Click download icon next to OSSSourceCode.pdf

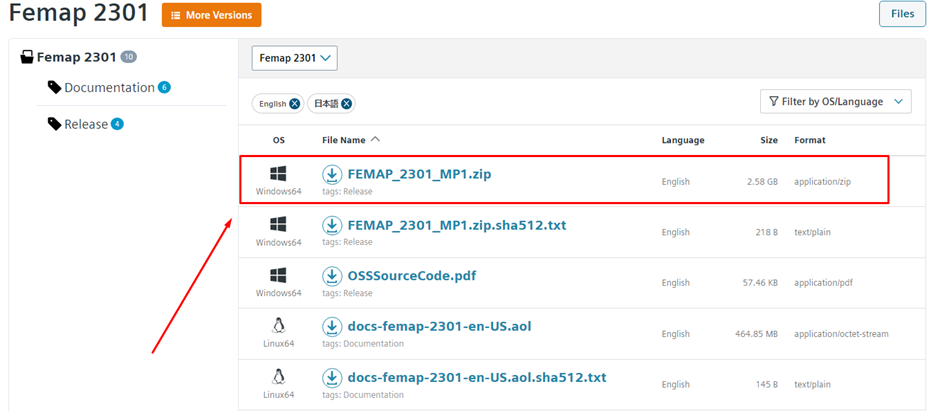pyautogui.click(x=331, y=276)
